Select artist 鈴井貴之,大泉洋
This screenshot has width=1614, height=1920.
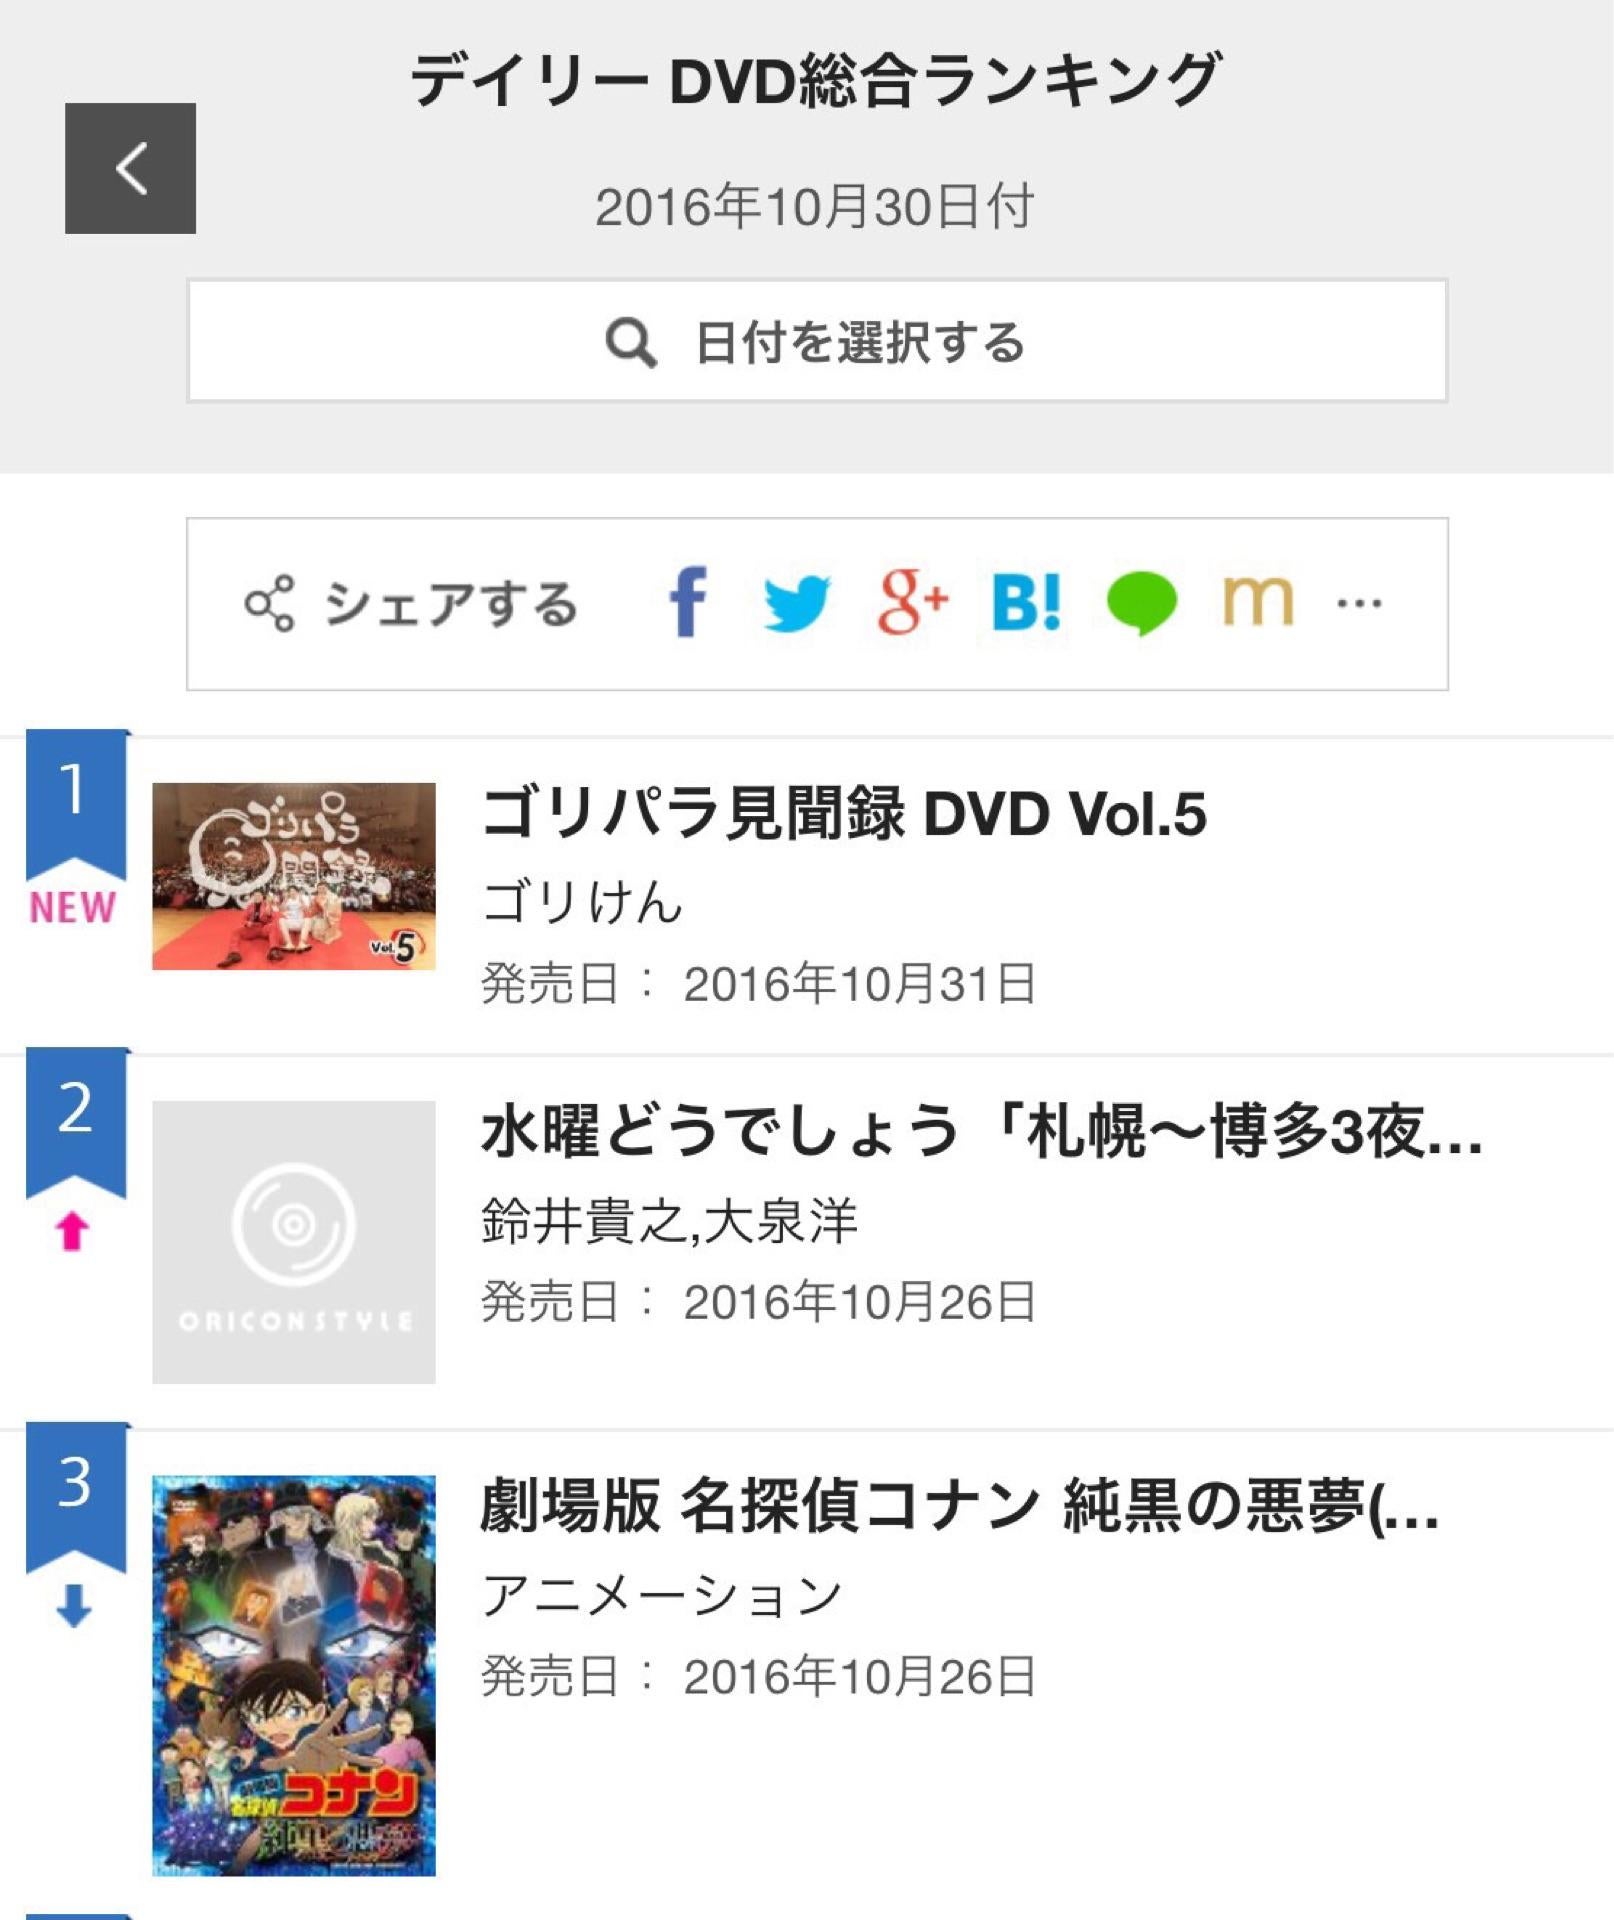coord(668,1221)
